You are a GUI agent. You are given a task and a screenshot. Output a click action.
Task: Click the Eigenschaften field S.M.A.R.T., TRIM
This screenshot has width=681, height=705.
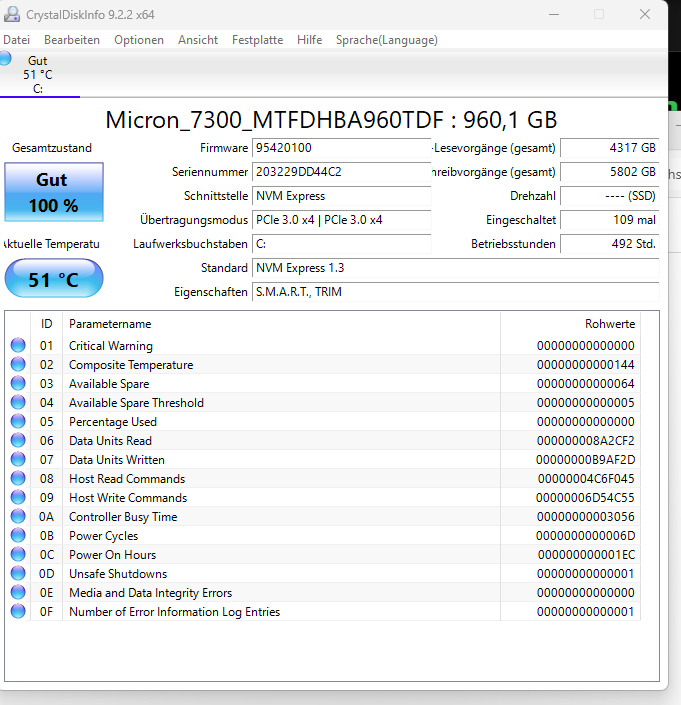click(x=456, y=292)
